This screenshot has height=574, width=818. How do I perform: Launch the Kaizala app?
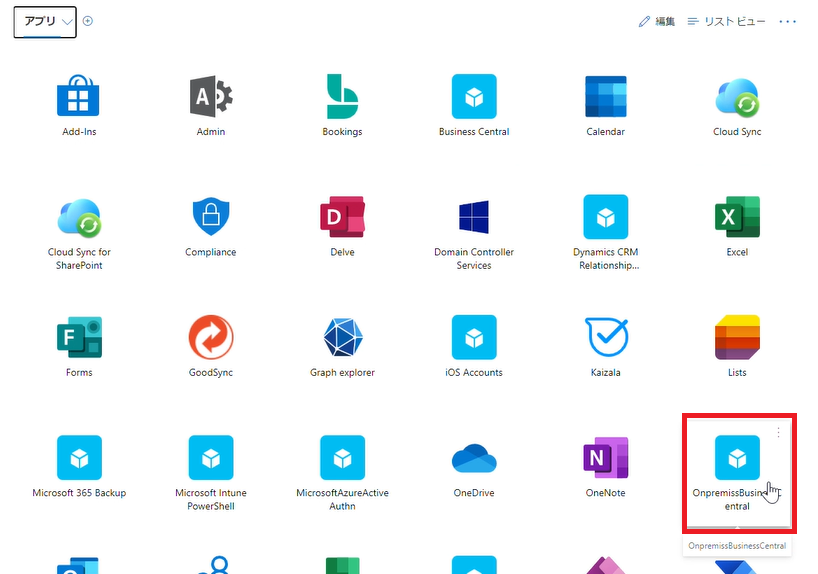606,337
